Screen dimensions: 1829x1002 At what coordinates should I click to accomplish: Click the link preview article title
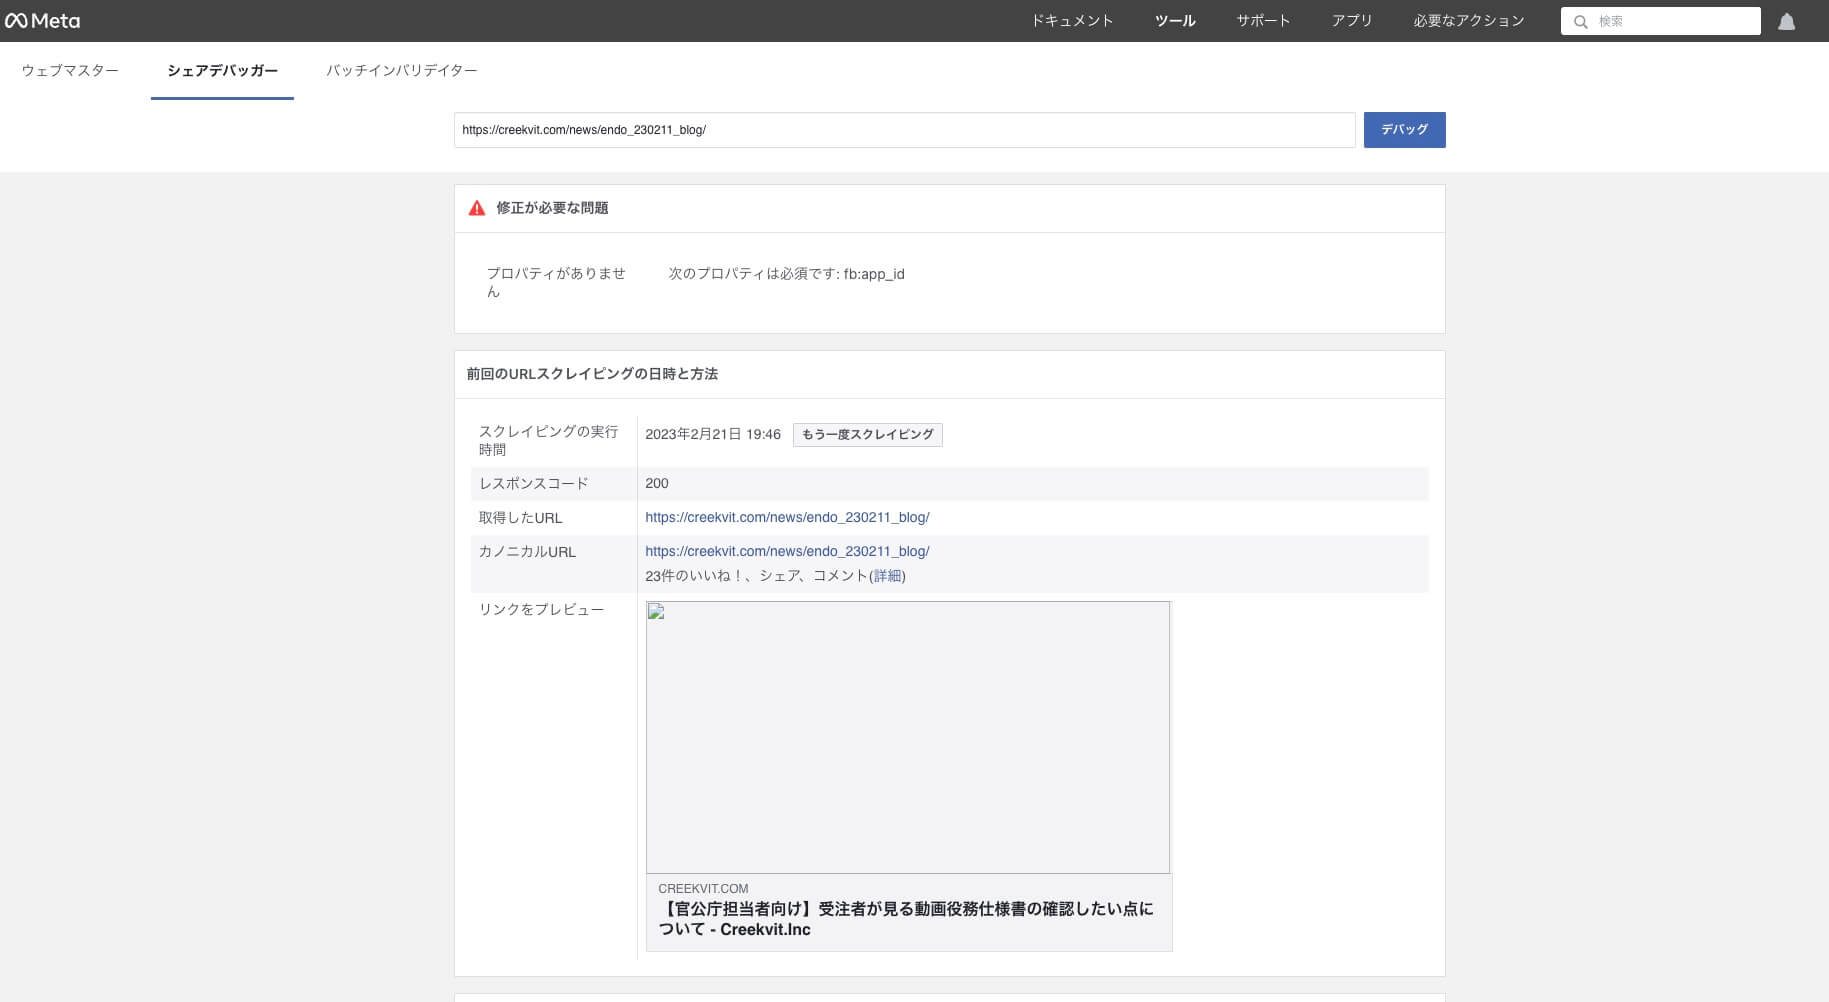pos(905,919)
